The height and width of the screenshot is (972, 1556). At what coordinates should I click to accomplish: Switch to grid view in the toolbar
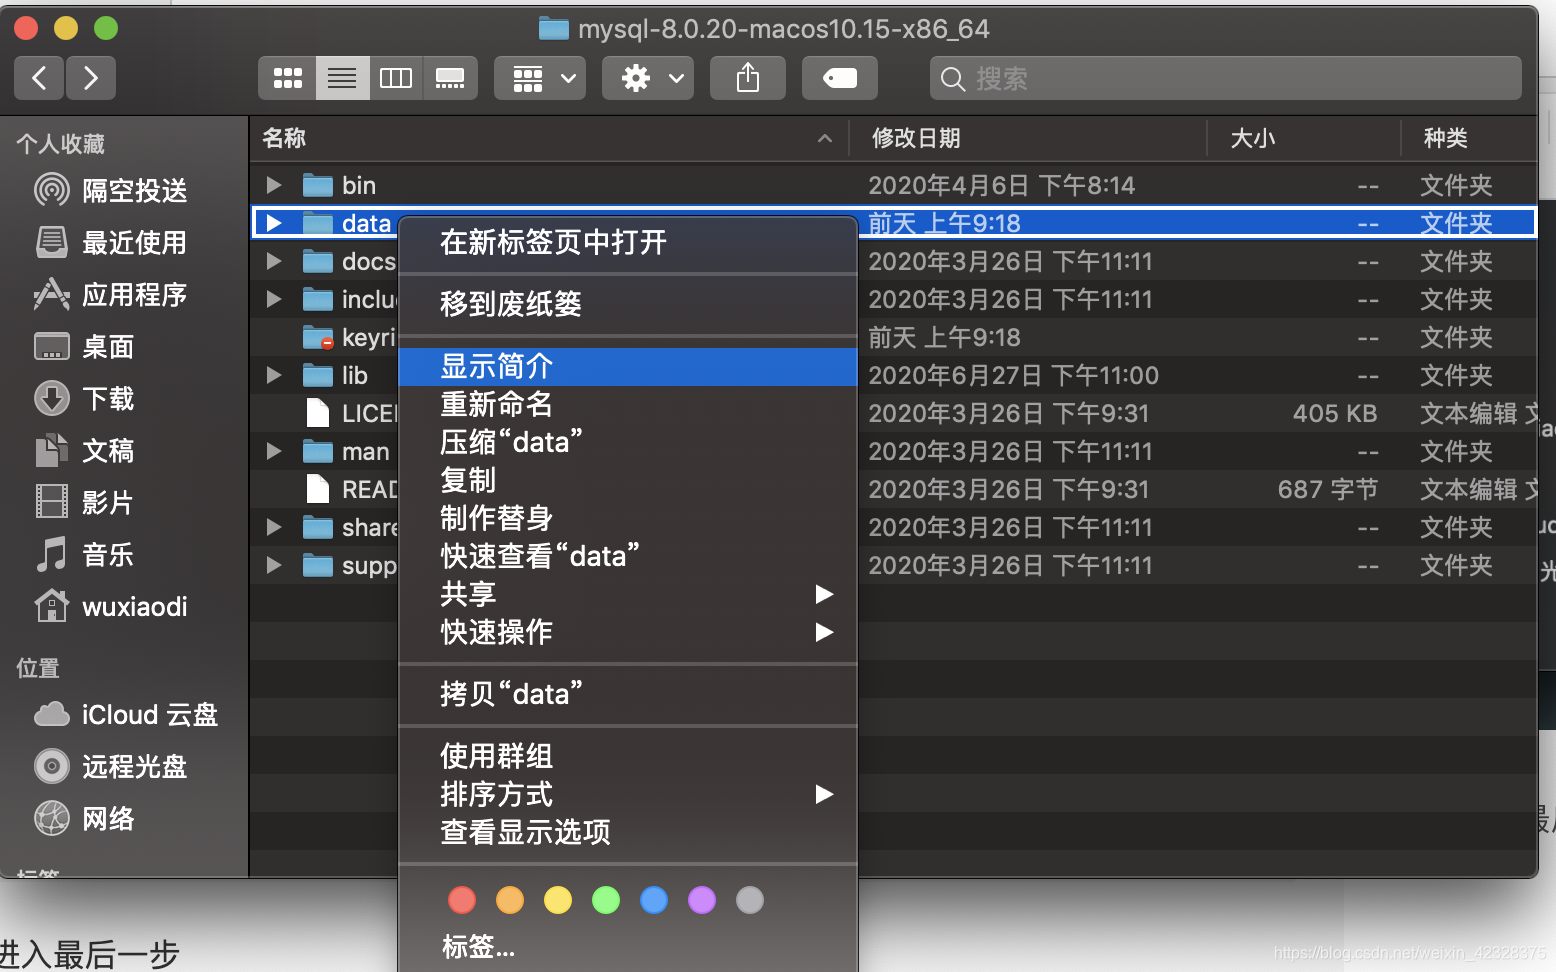click(x=287, y=78)
